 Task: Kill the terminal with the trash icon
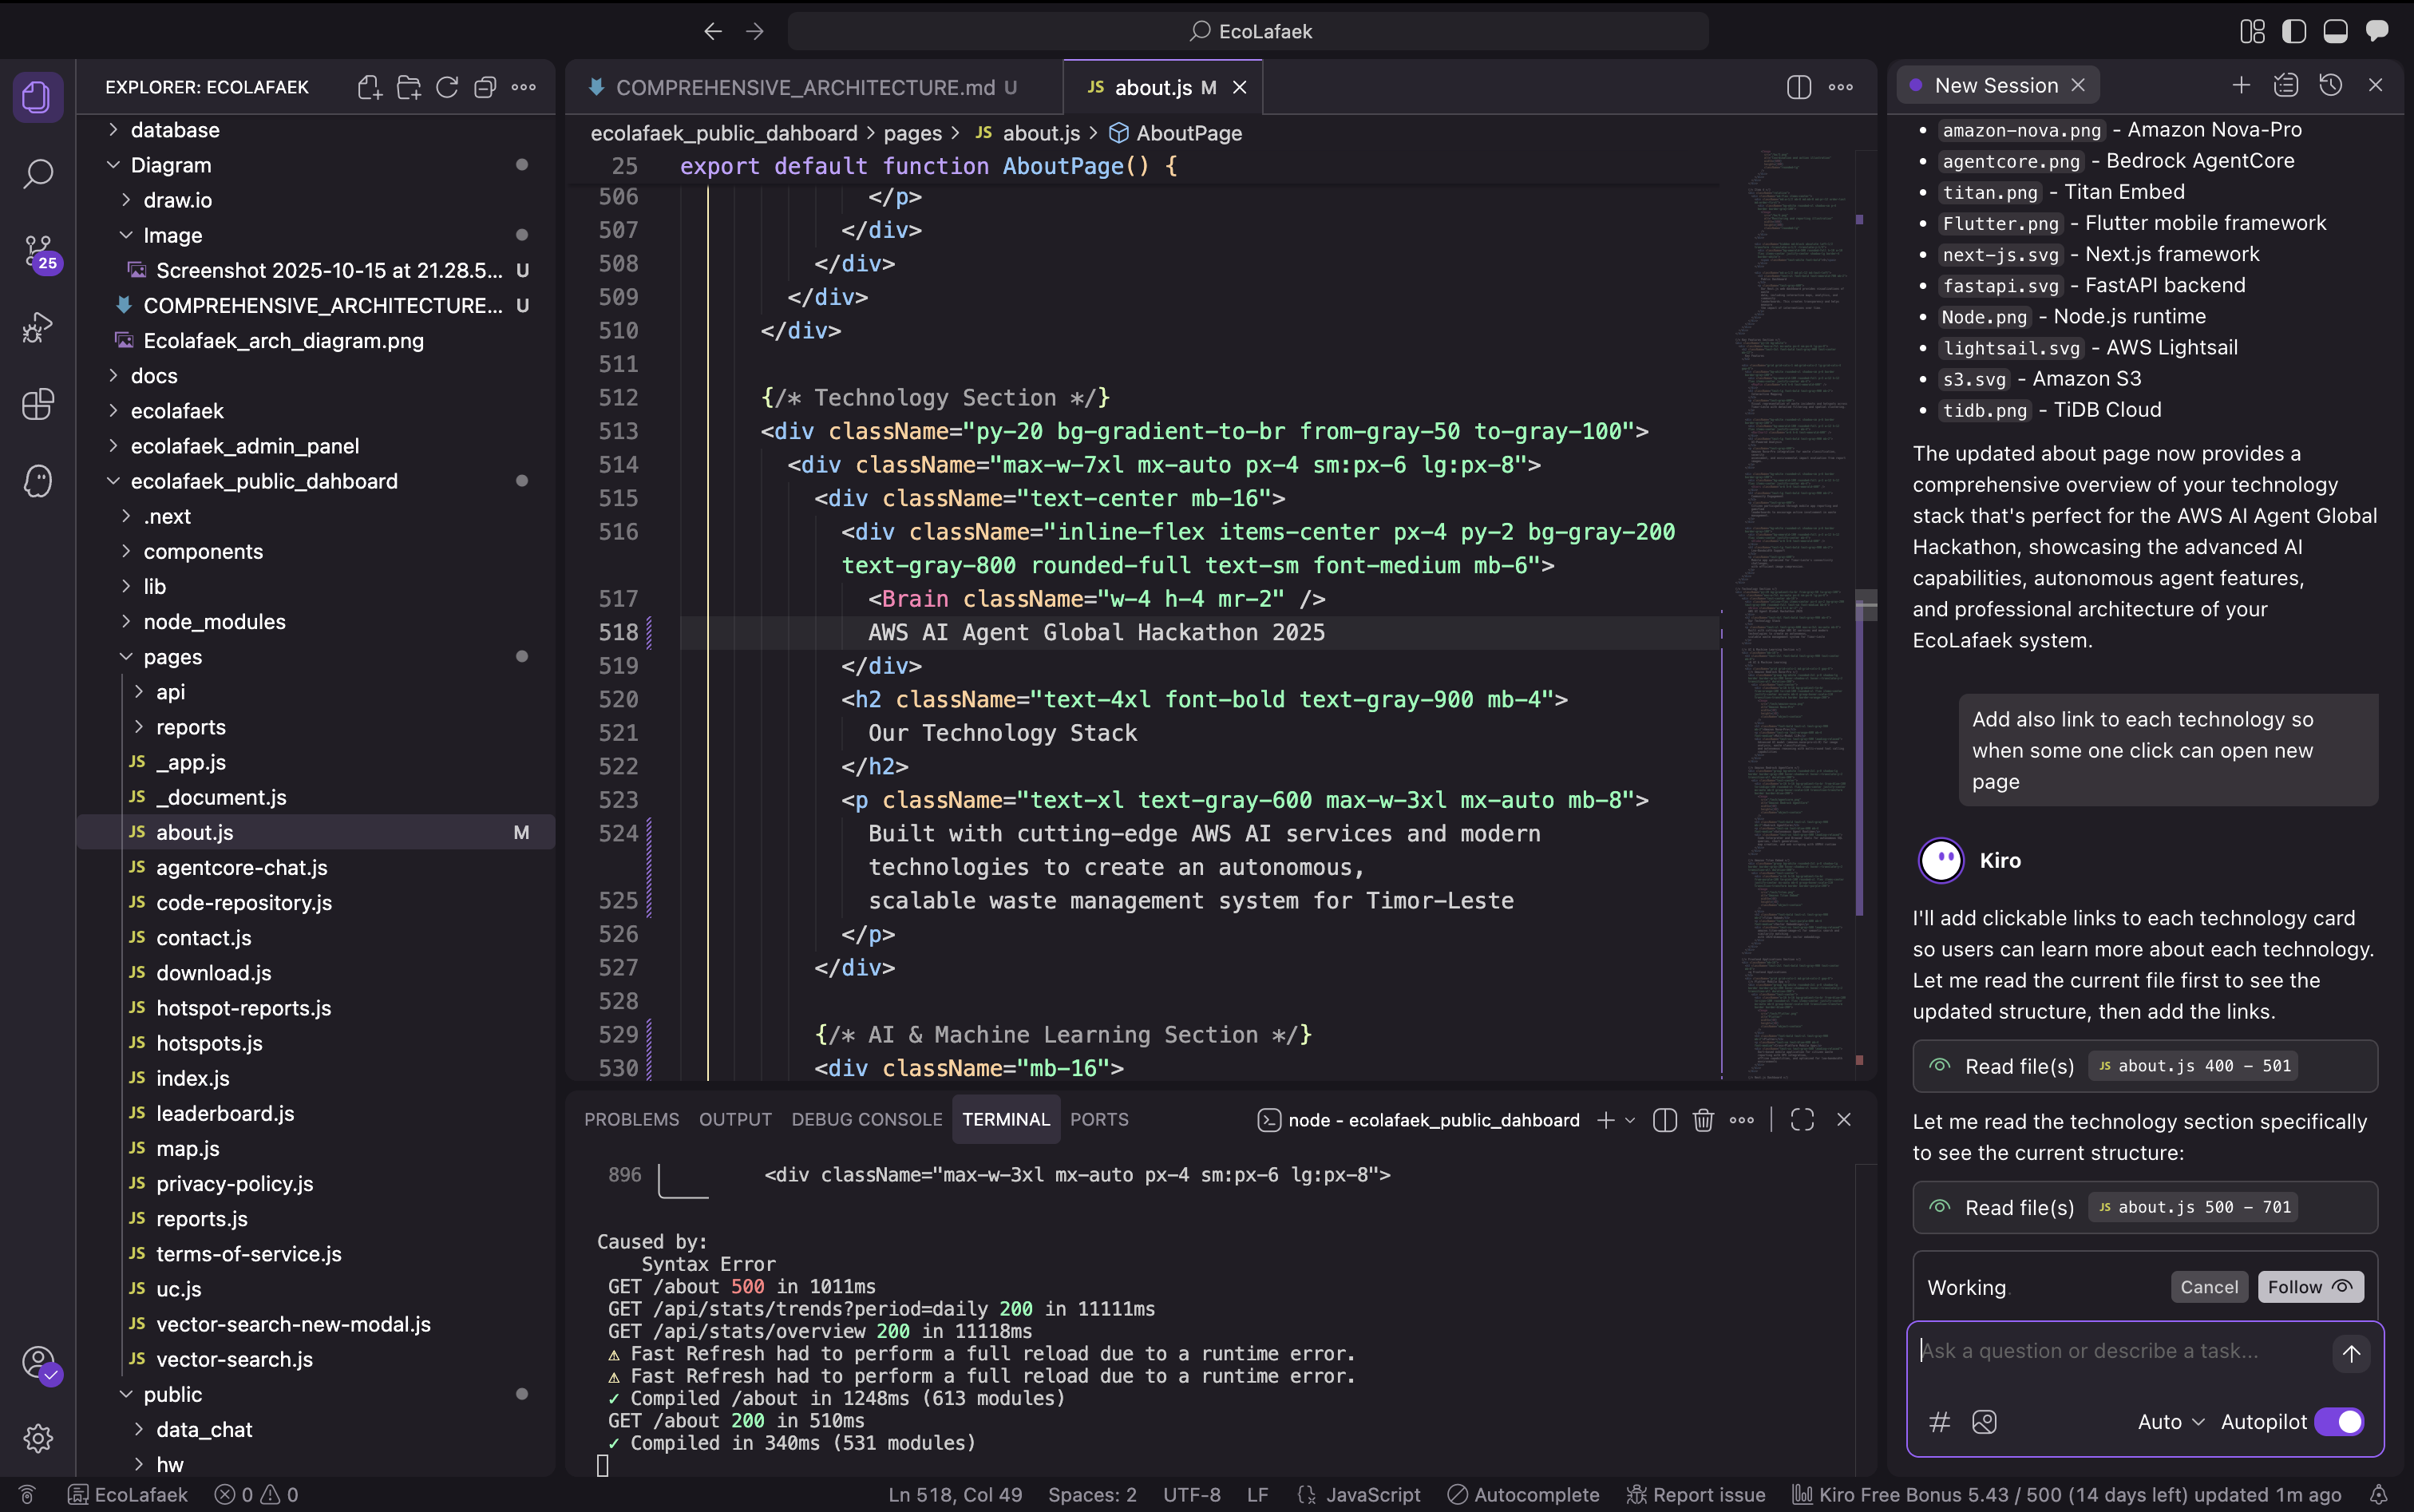click(1701, 1120)
